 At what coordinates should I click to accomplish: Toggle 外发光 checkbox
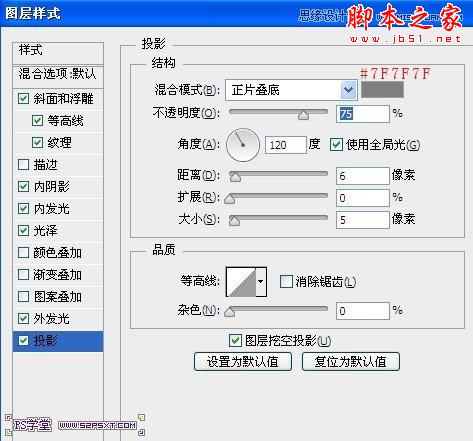pyautogui.click(x=23, y=318)
